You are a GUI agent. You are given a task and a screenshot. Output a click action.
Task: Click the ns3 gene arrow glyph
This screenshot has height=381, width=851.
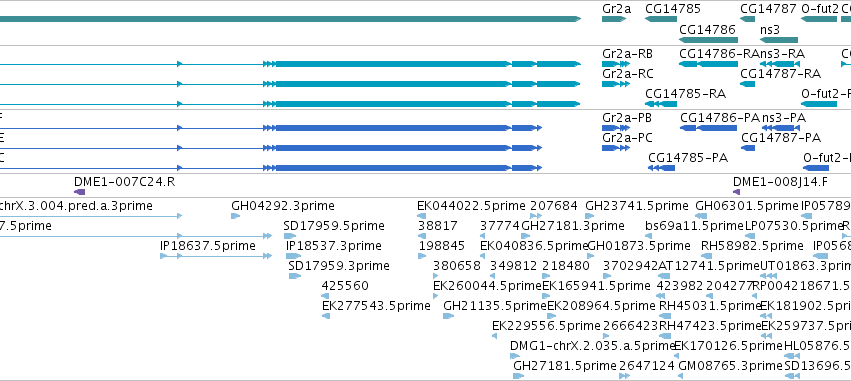tap(779, 40)
